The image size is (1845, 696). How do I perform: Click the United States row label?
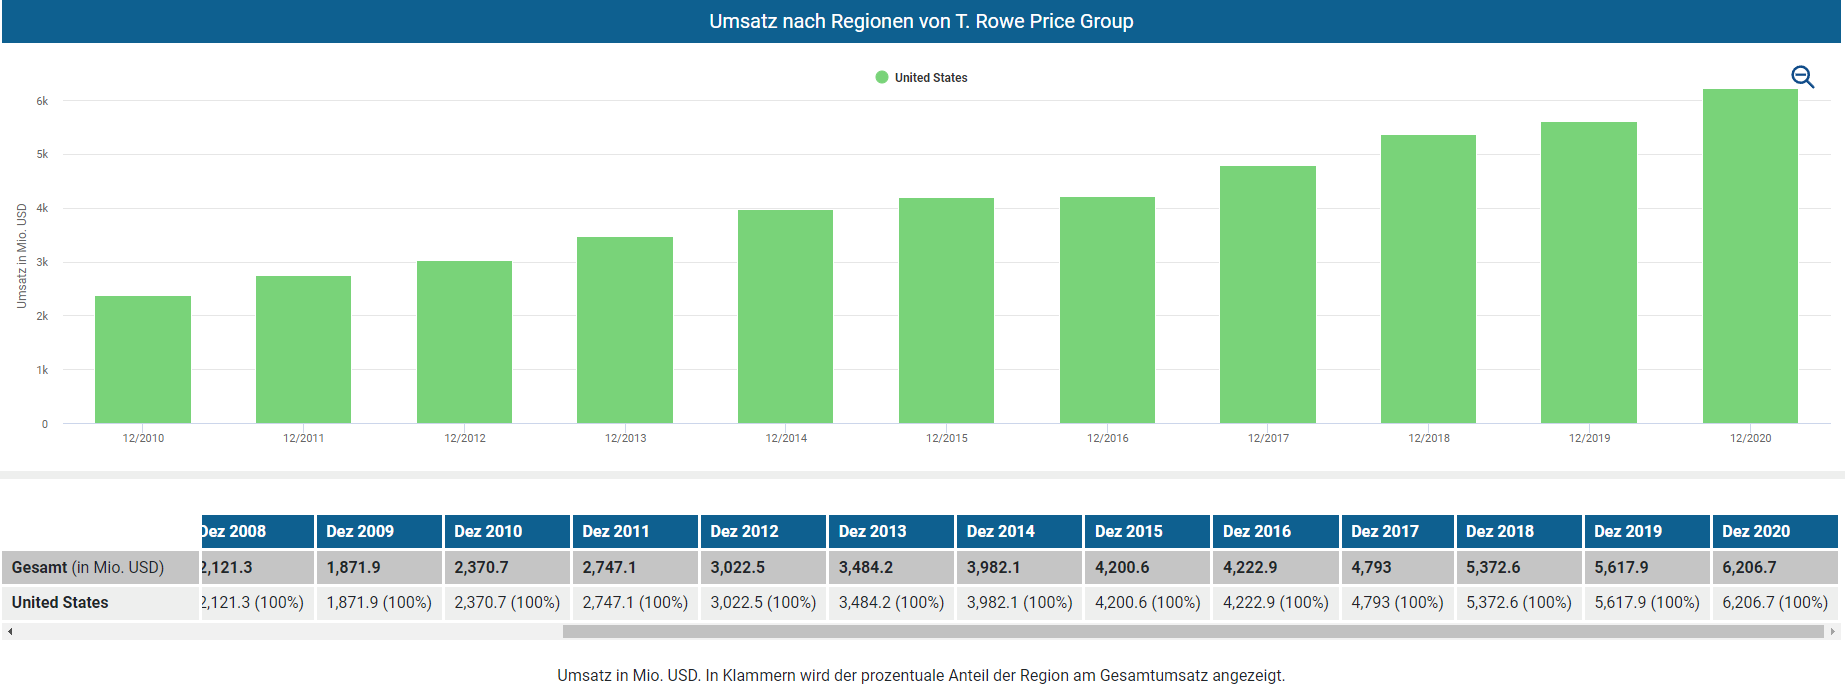pyautogui.click(x=60, y=603)
